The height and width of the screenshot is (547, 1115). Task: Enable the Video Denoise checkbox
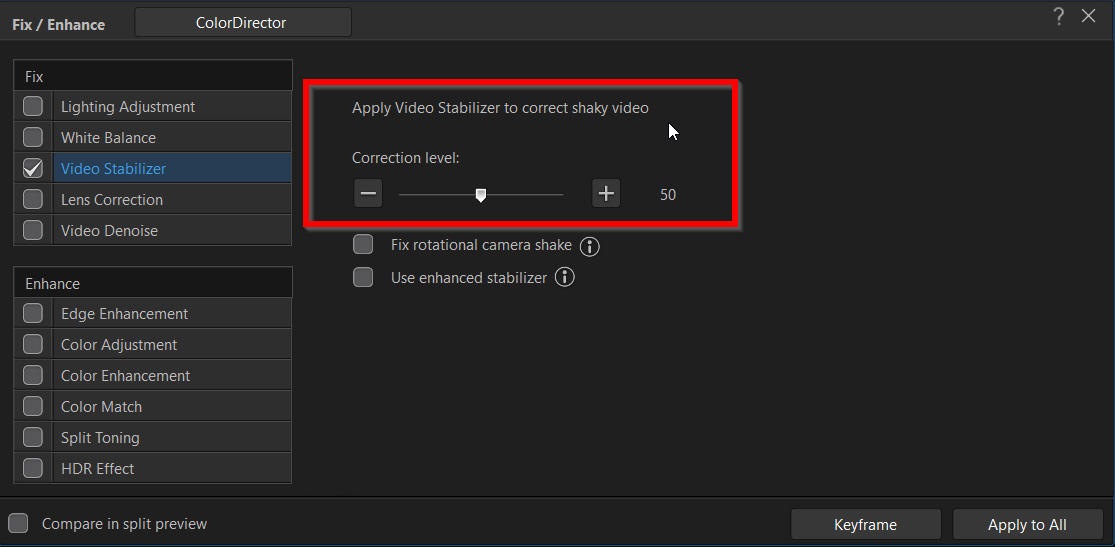coord(33,230)
